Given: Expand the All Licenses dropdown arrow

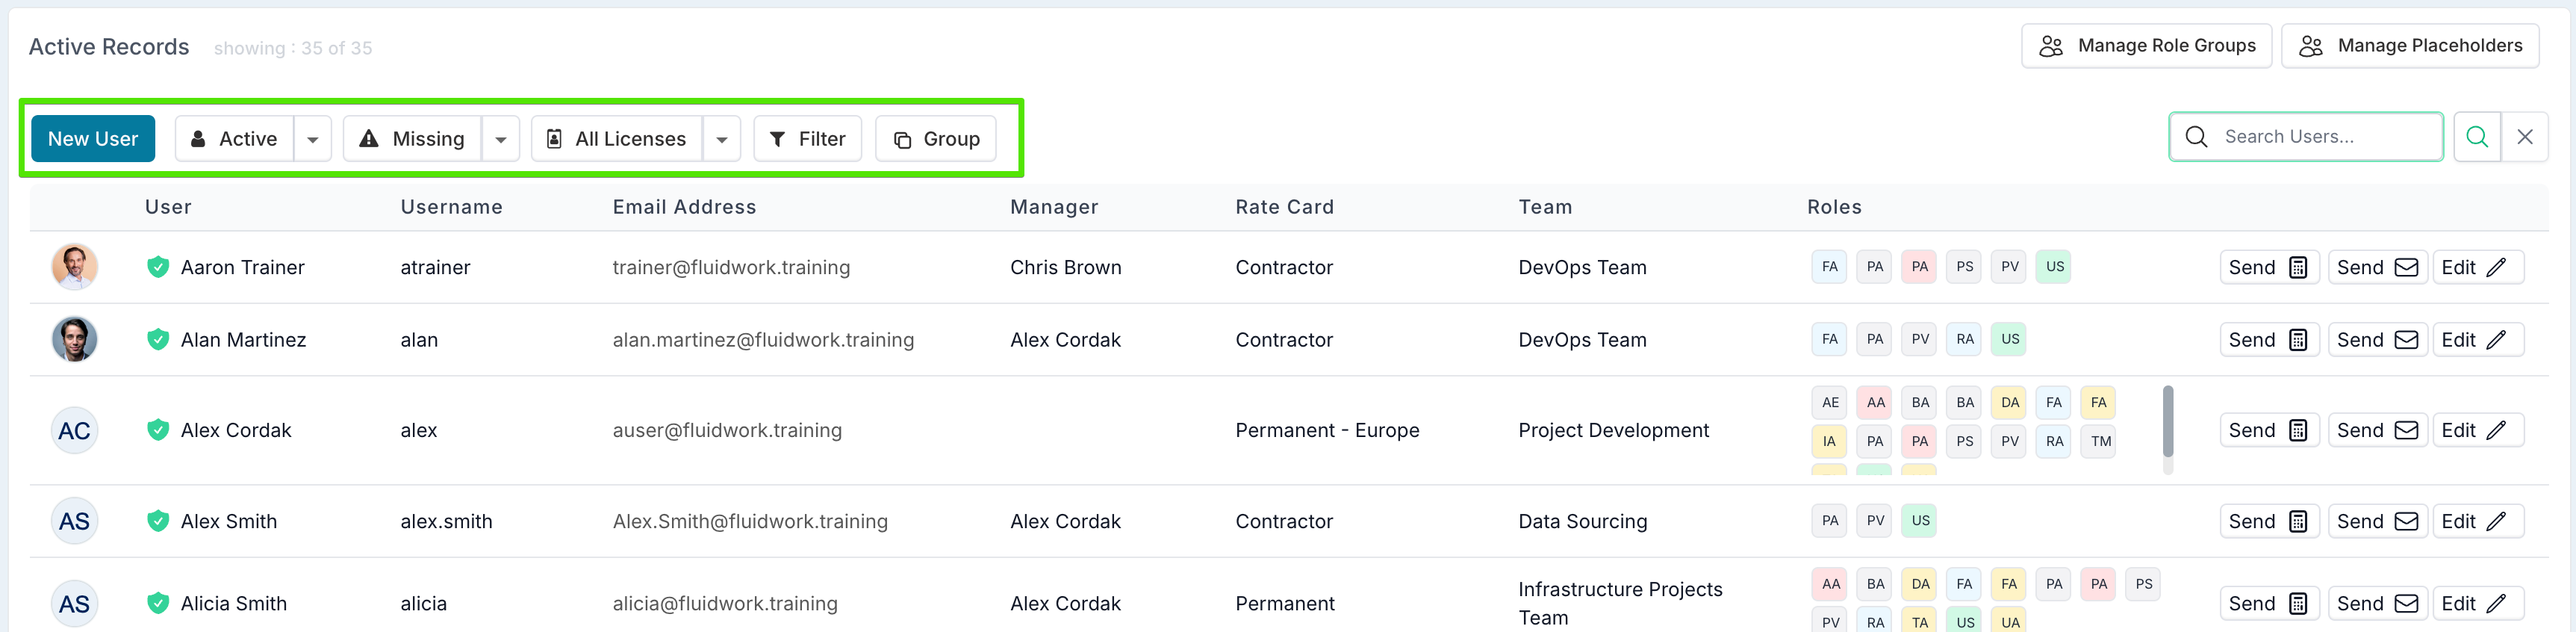Looking at the screenshot, I should pos(721,139).
